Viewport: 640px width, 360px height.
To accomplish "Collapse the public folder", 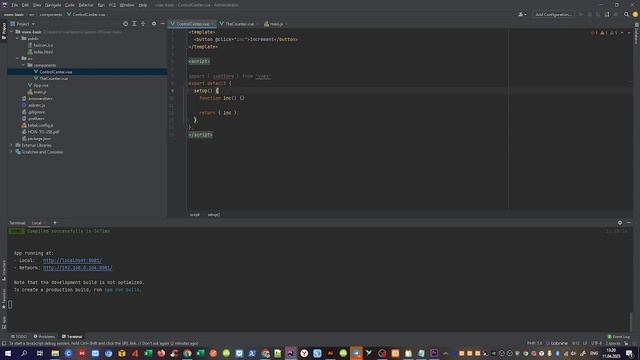I will 18,38.
